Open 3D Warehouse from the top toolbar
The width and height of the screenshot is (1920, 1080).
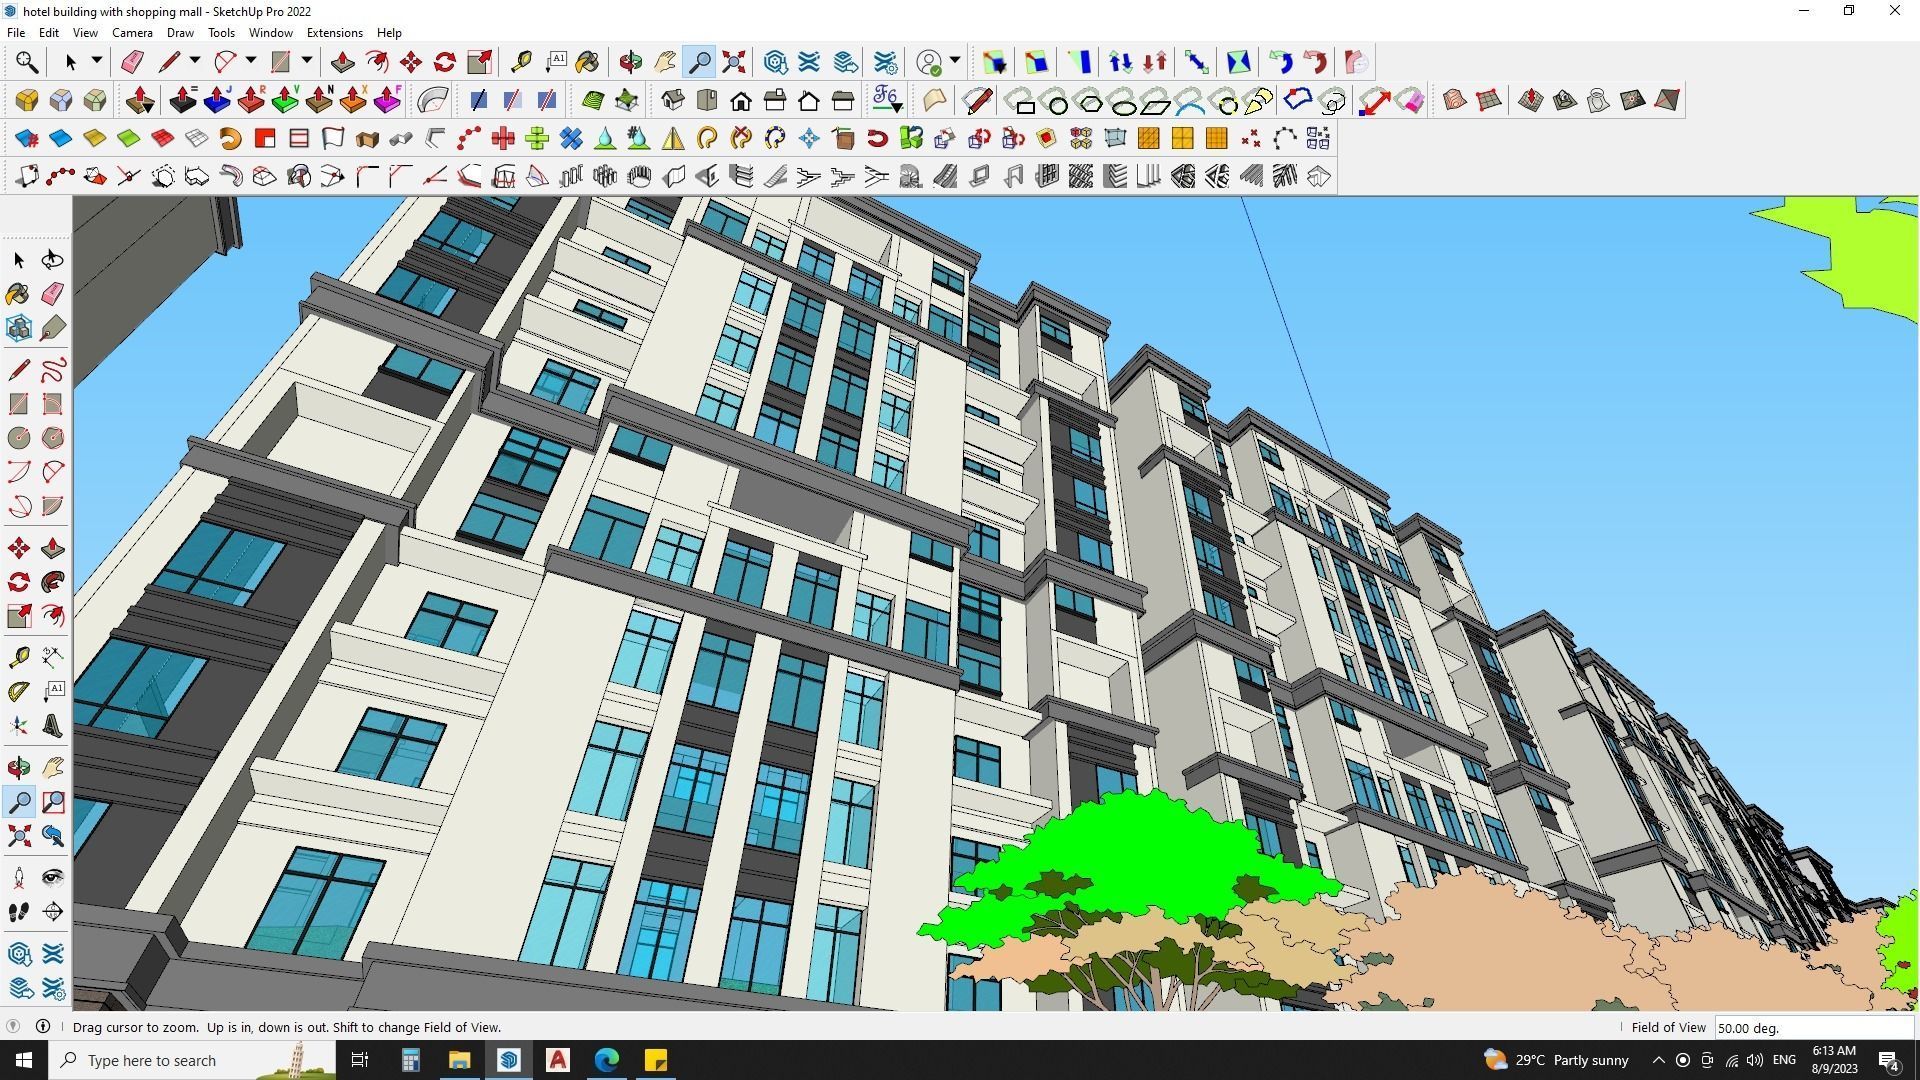click(x=776, y=62)
